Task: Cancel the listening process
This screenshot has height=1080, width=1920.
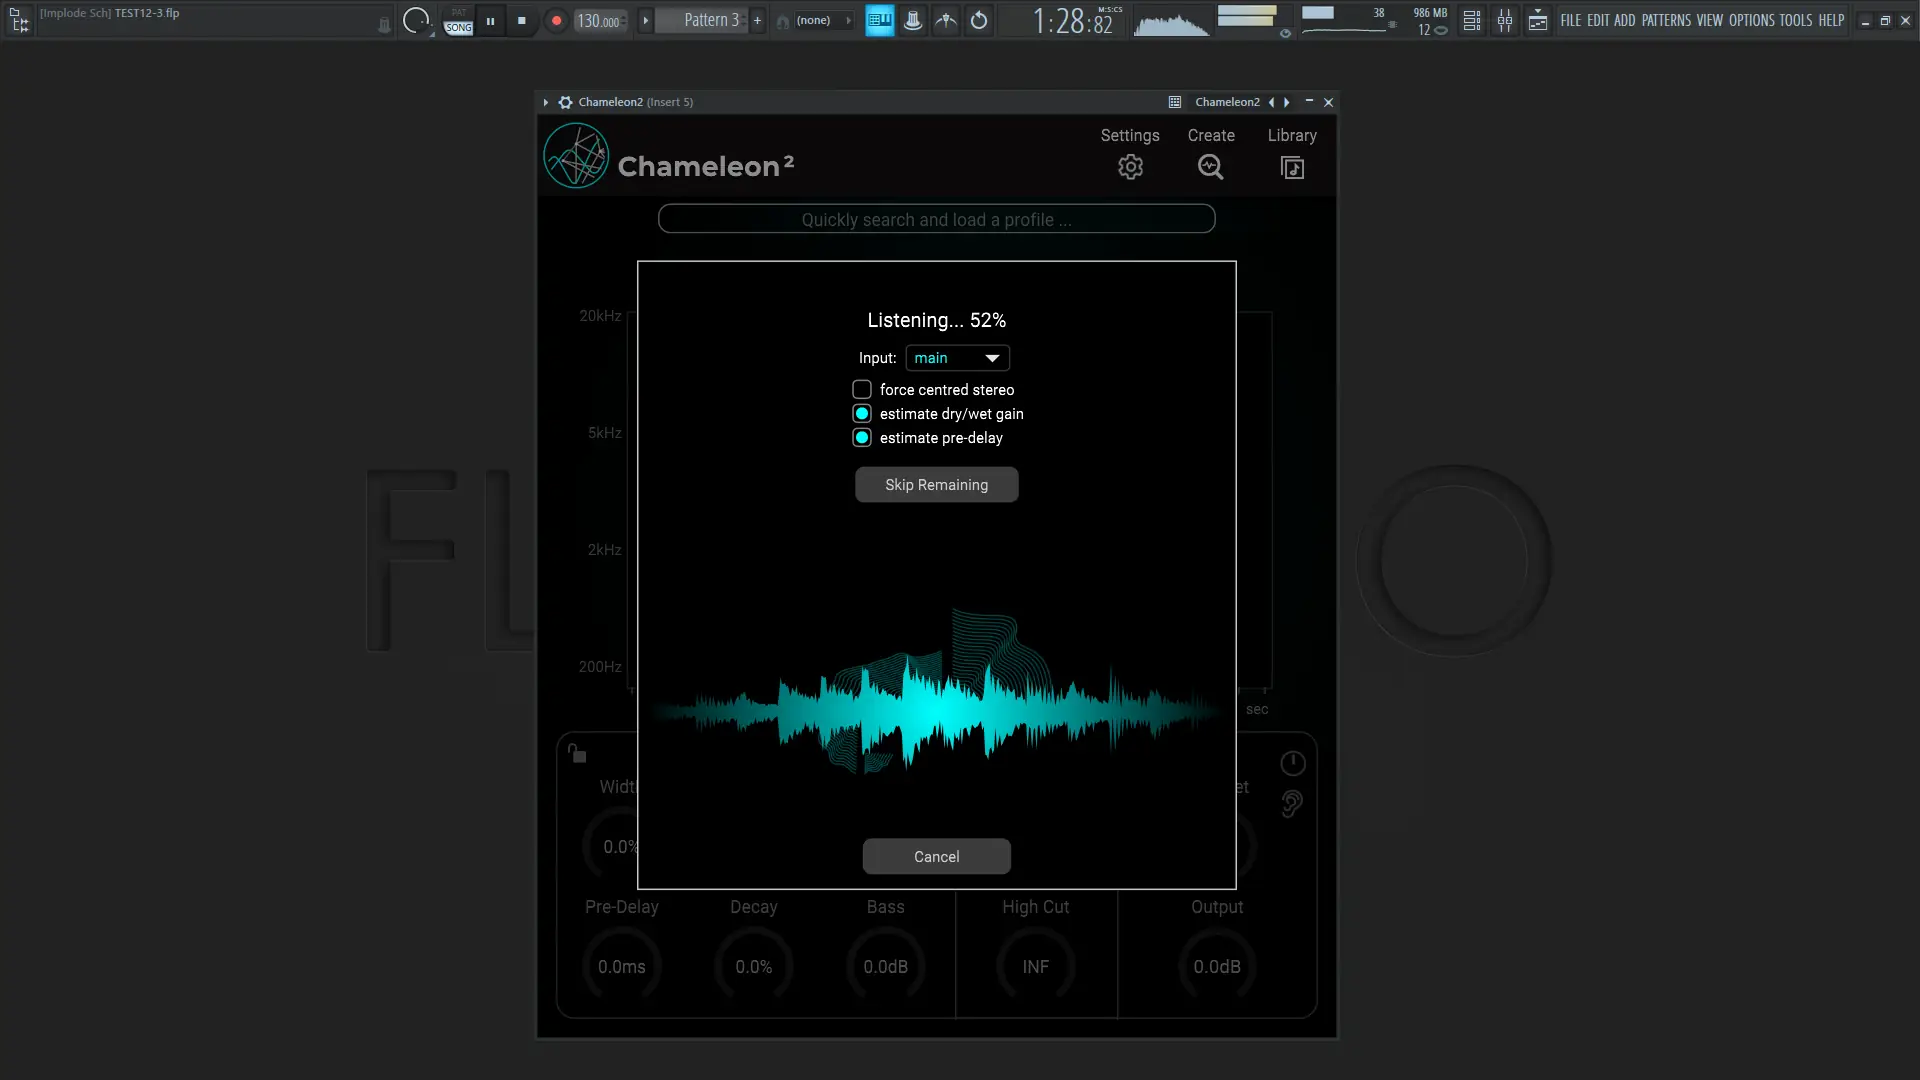Action: pos(936,857)
